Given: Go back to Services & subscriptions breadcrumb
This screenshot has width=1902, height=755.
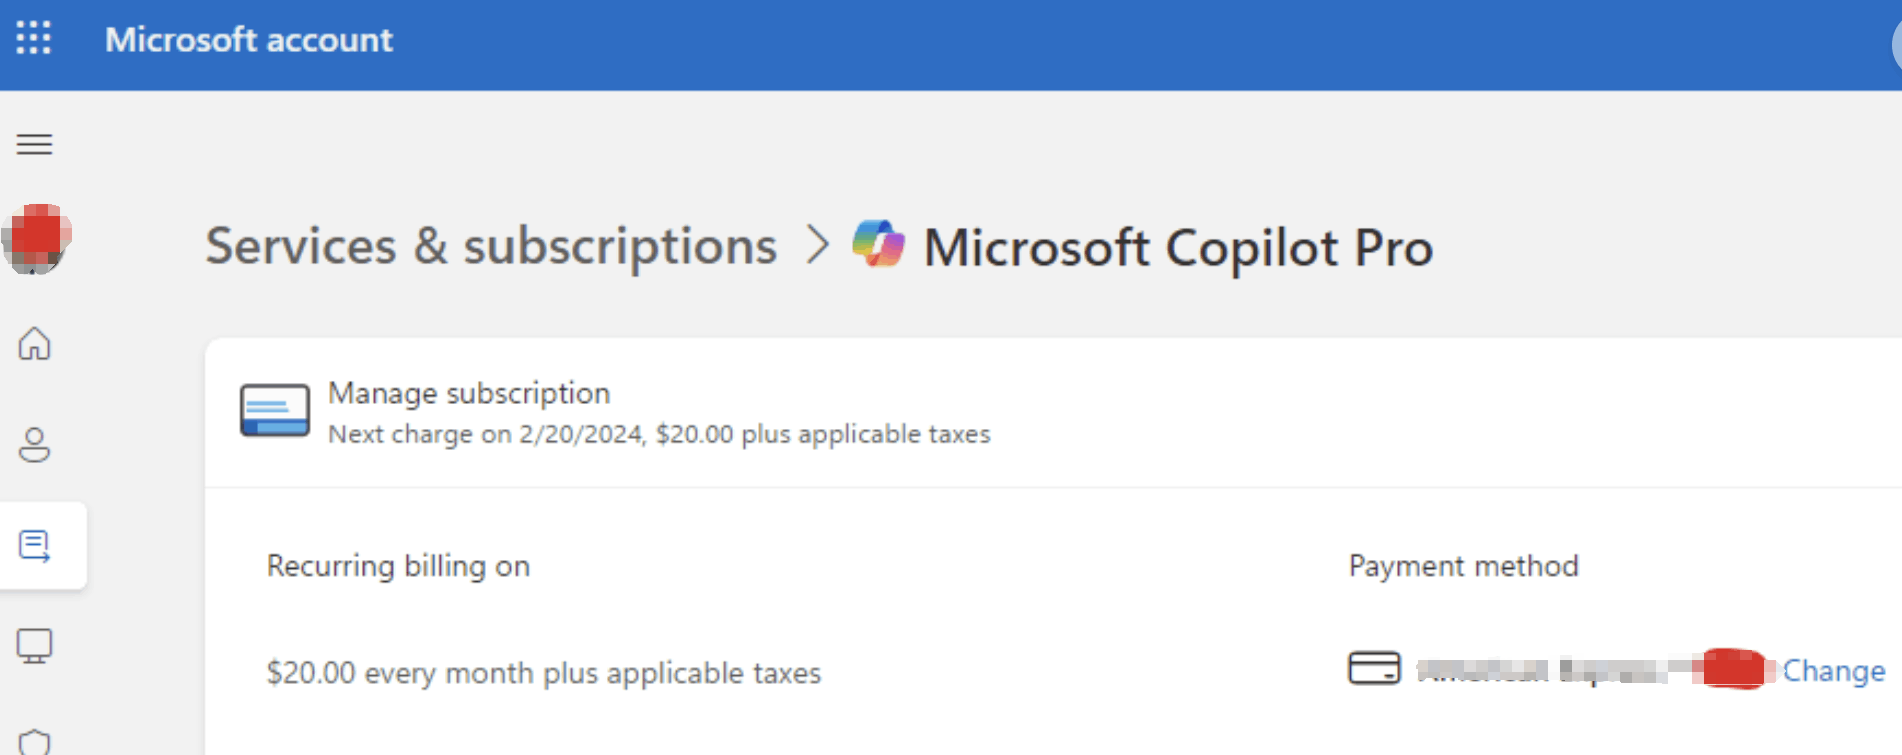Looking at the screenshot, I should 491,246.
